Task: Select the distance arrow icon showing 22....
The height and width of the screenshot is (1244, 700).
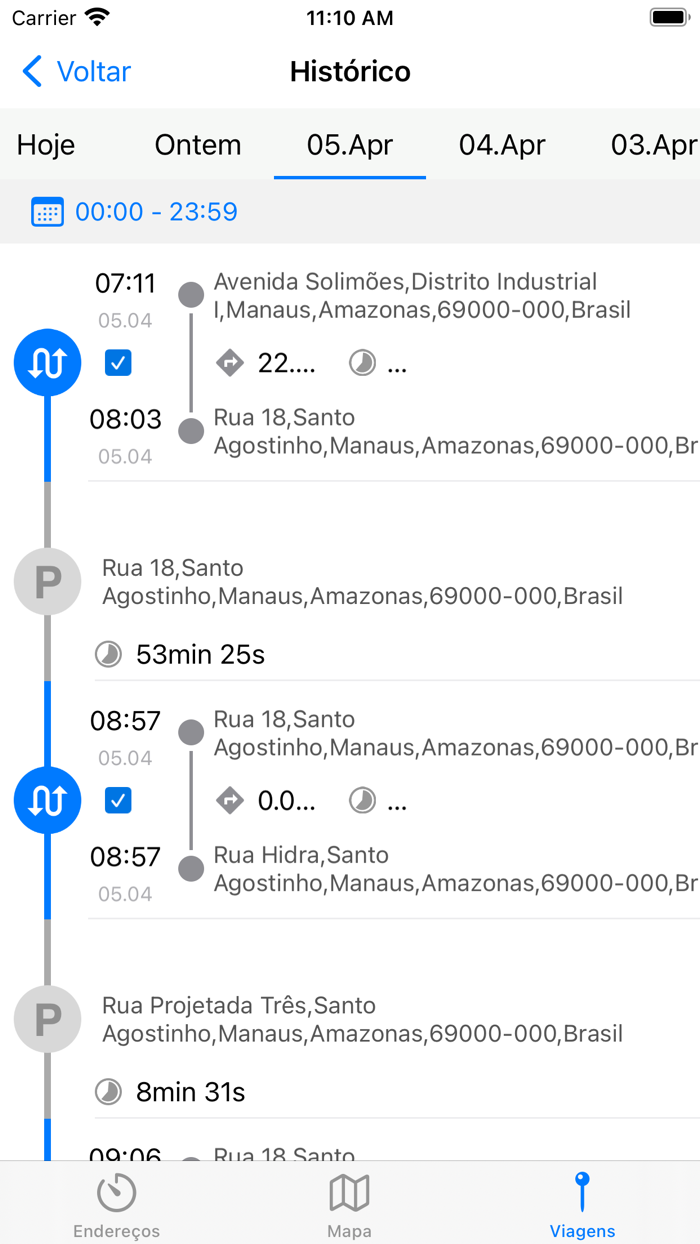Action: click(x=230, y=363)
